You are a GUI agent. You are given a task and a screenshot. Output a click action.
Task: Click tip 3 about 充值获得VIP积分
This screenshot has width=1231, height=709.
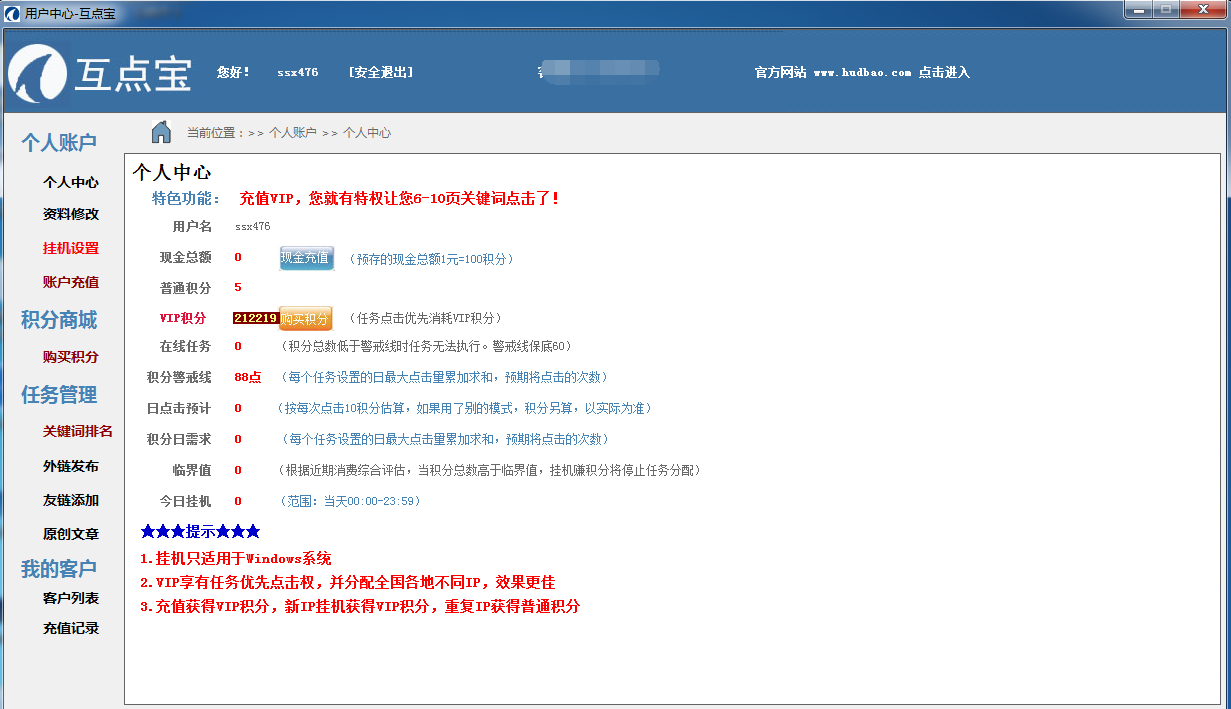pos(360,607)
